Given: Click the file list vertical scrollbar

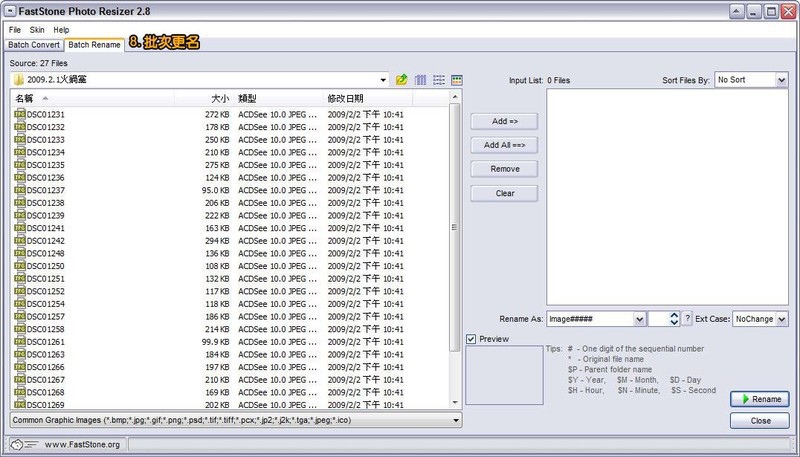Looking at the screenshot, I should [x=455, y=227].
